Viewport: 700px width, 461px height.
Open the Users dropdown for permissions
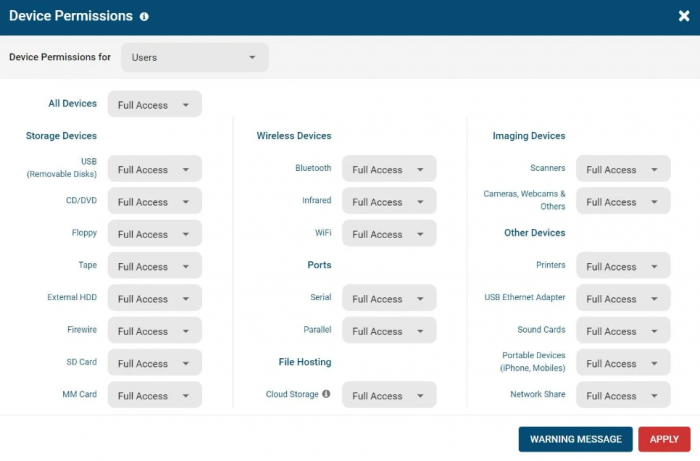(x=195, y=57)
